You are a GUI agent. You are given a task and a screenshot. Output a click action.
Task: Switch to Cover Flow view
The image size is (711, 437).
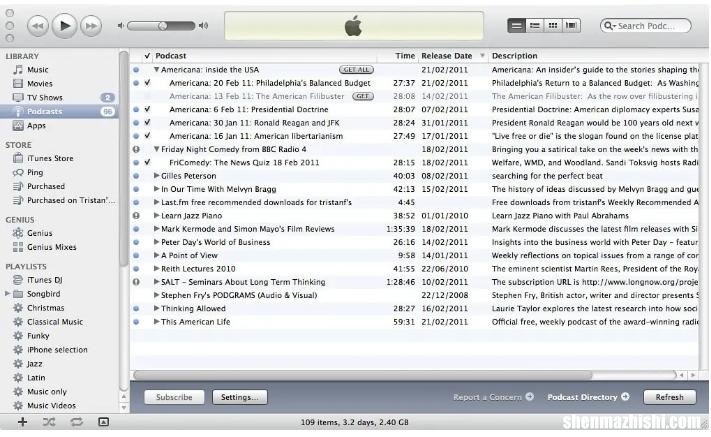click(571, 26)
